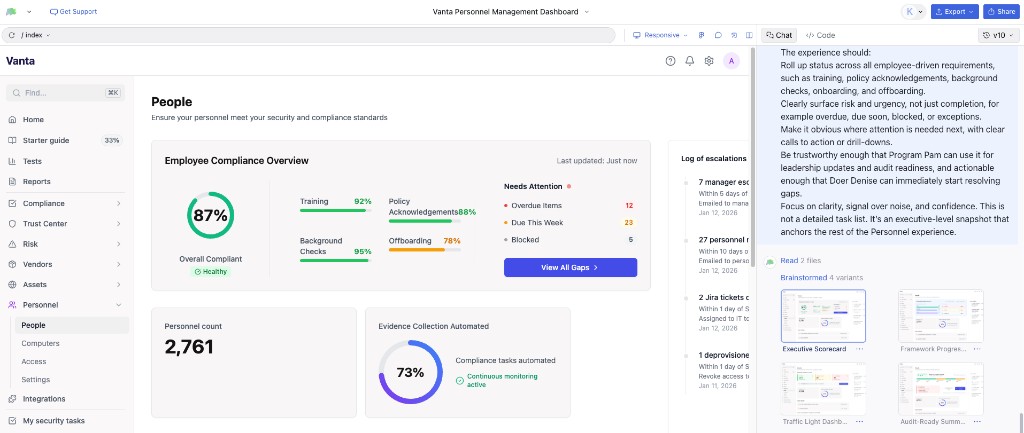The width and height of the screenshot is (1024, 433).
Task: Click the comment bubble icon in the toolbar
Action: click(x=718, y=35)
